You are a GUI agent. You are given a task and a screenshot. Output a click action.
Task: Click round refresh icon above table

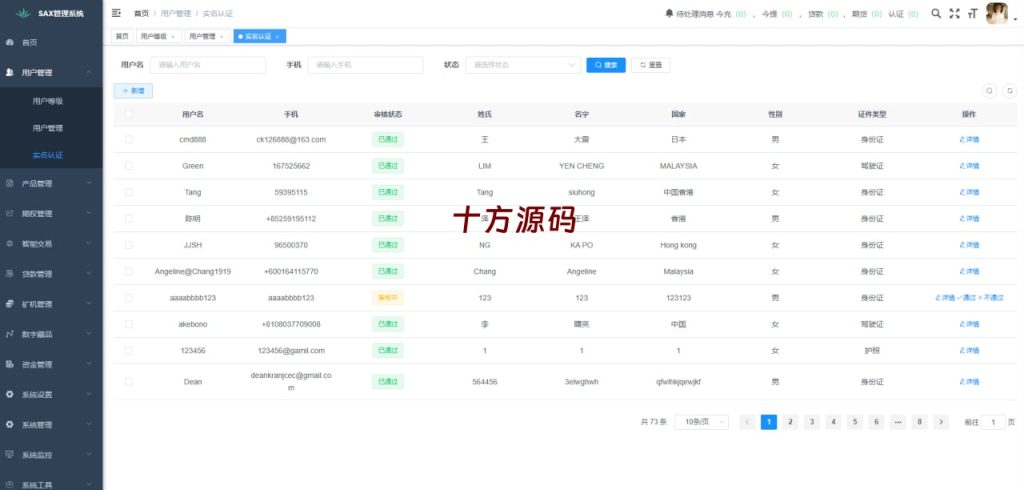tap(1010, 91)
